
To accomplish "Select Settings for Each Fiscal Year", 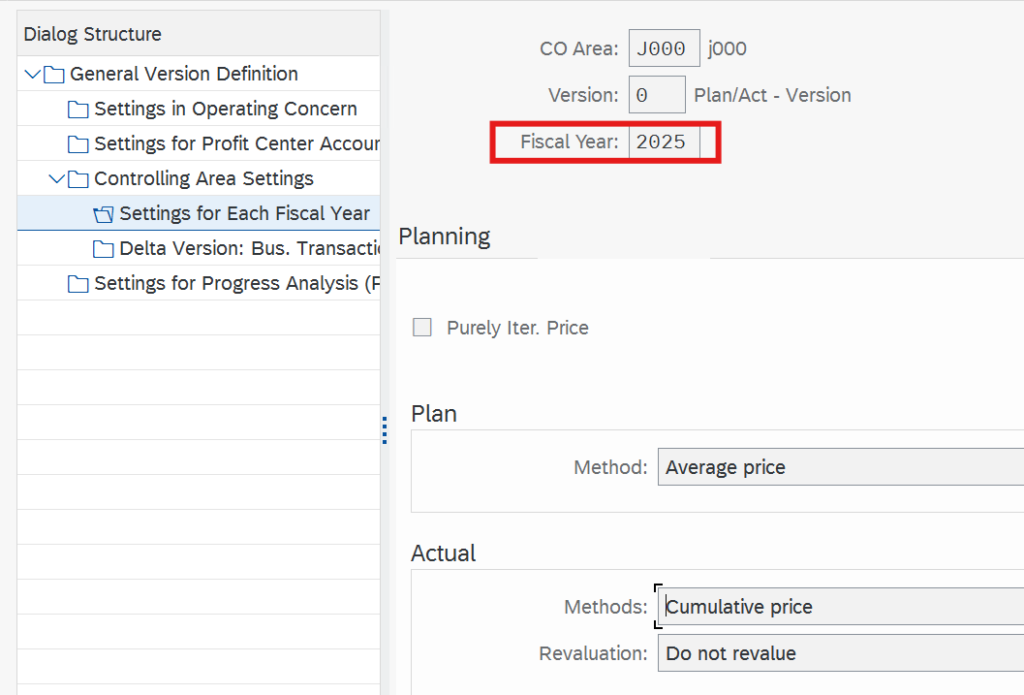I will pyautogui.click(x=244, y=214).
